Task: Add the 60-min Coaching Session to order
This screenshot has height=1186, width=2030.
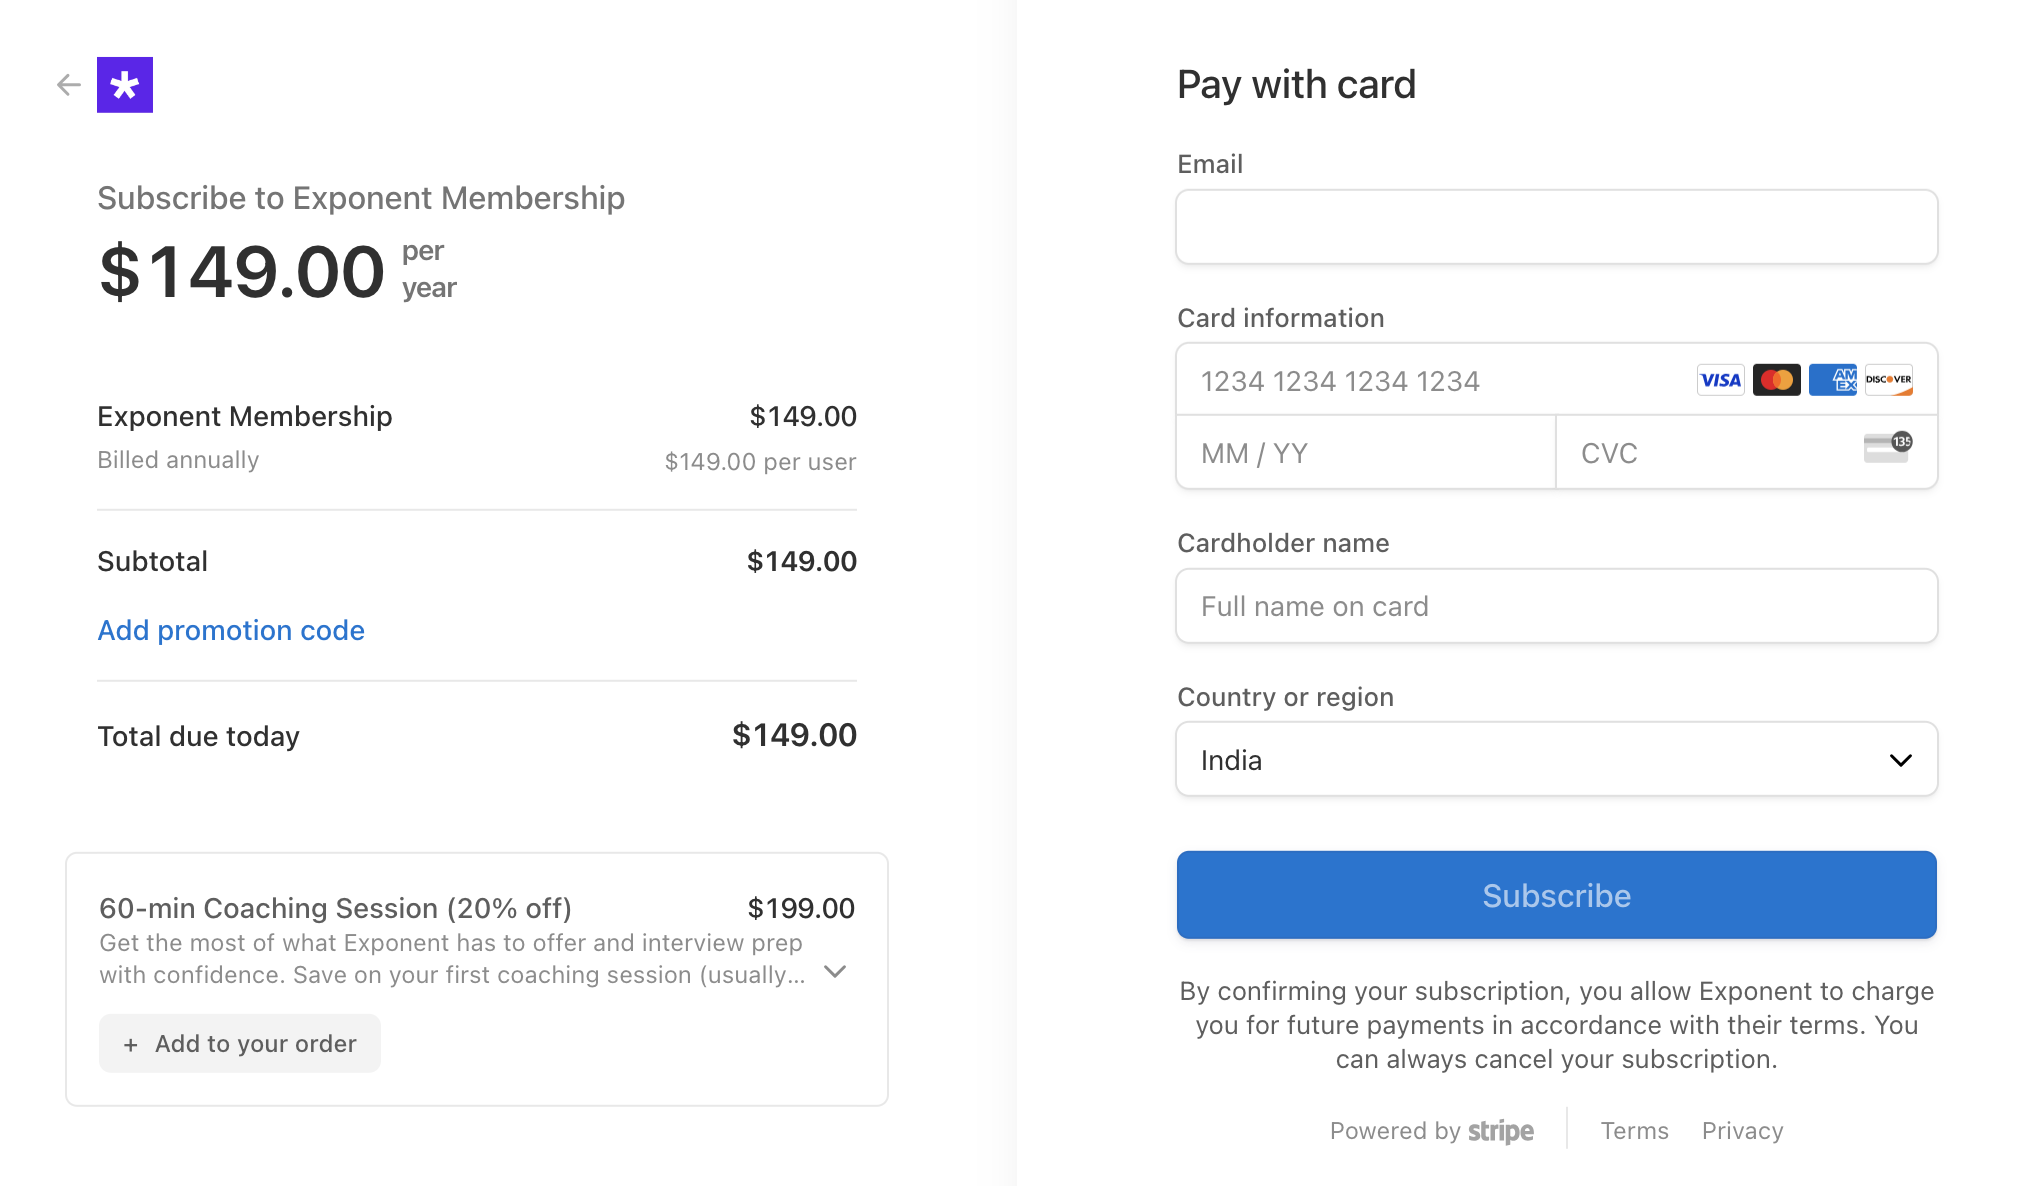Action: (240, 1043)
